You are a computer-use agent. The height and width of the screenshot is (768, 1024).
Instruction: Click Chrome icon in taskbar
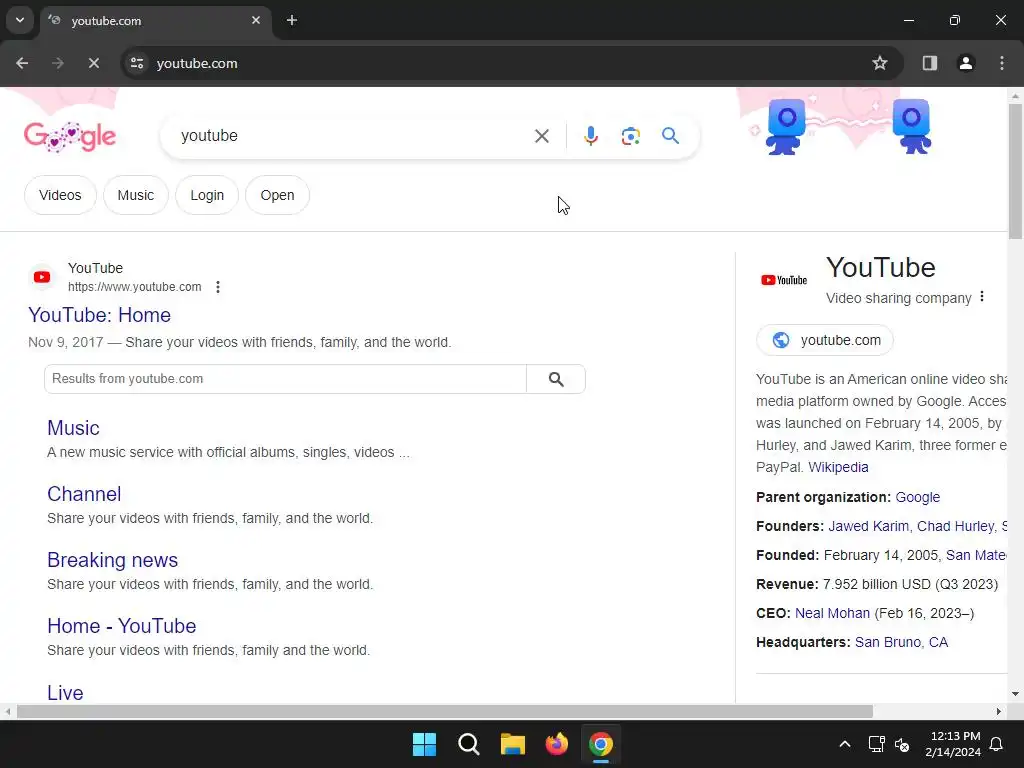(601, 744)
